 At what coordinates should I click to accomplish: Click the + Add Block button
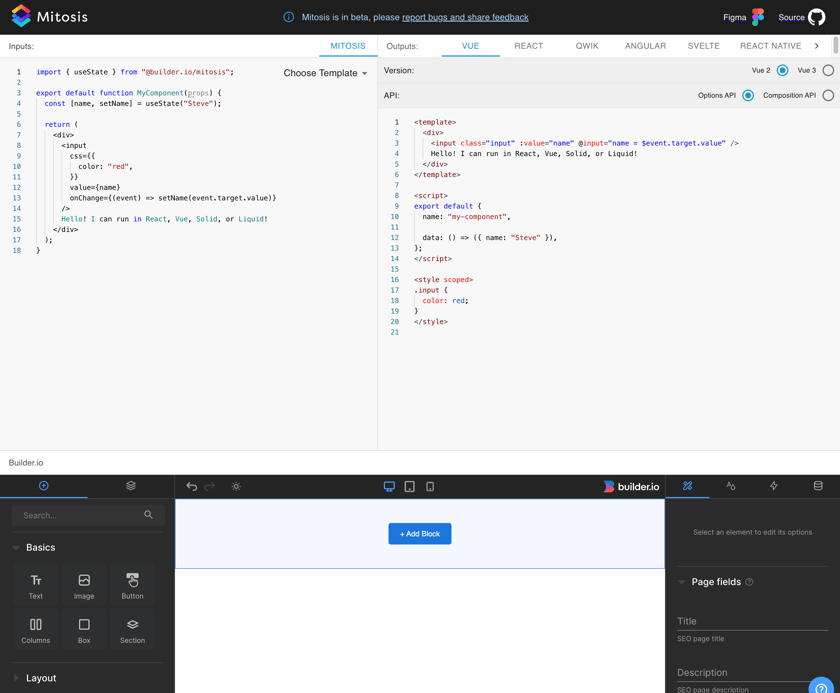coord(420,533)
